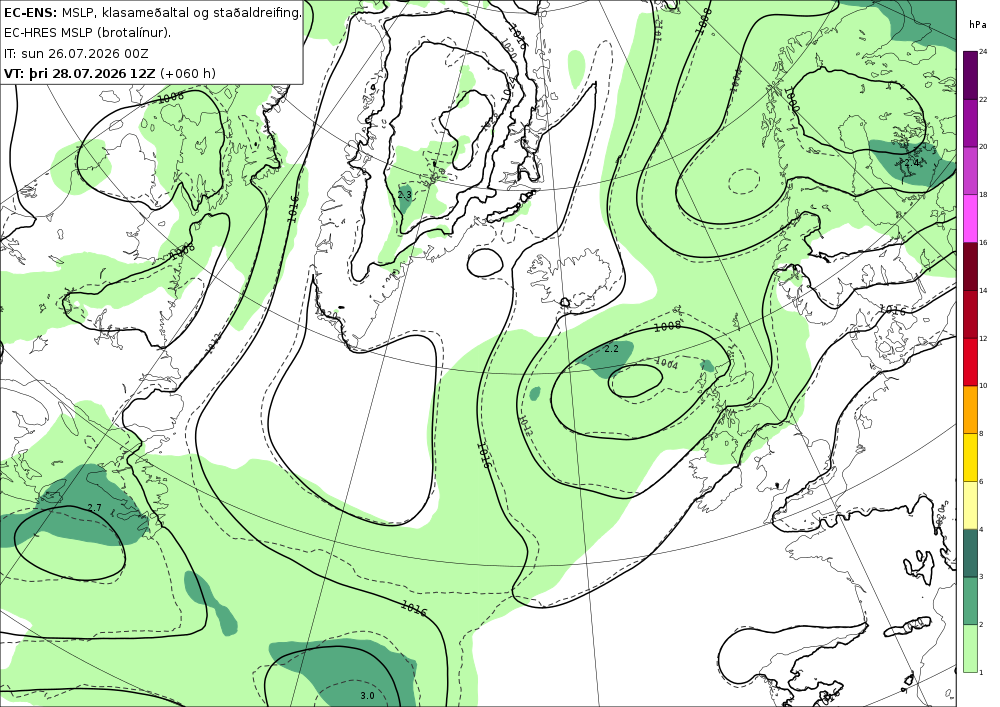
Task: Click the orchid 18–20 hPa legend segment
Action: (970, 170)
